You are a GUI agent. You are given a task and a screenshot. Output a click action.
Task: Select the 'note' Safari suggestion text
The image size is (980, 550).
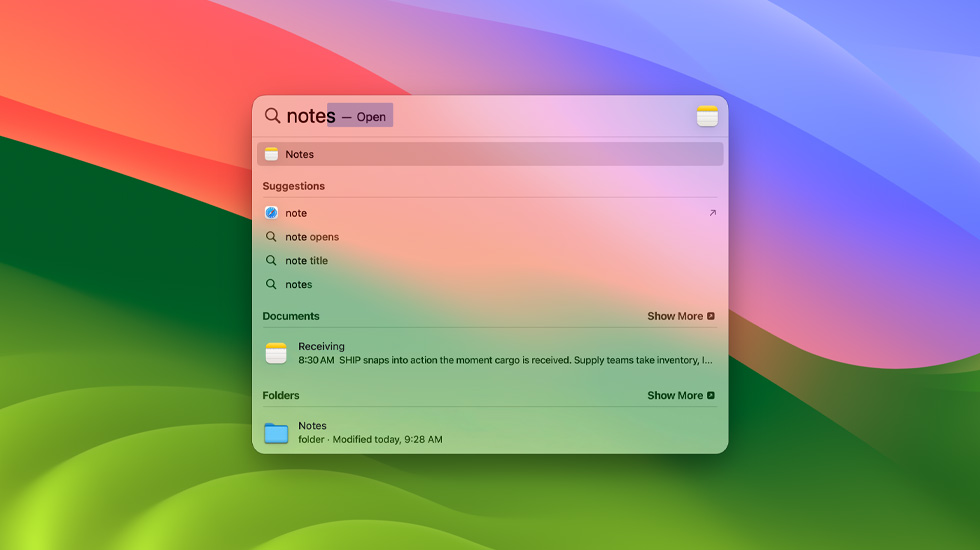[296, 213]
